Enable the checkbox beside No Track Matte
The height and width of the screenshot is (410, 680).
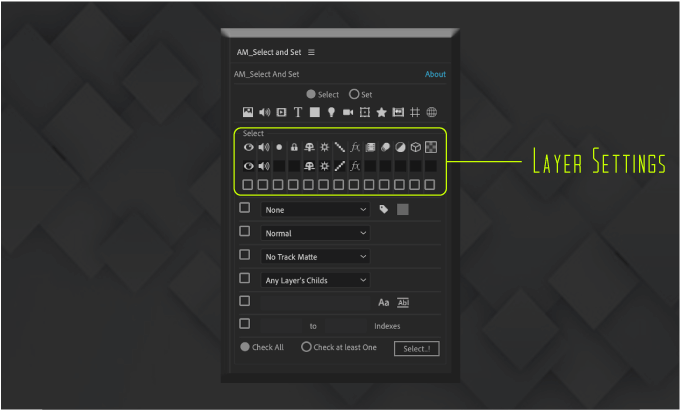(x=245, y=255)
